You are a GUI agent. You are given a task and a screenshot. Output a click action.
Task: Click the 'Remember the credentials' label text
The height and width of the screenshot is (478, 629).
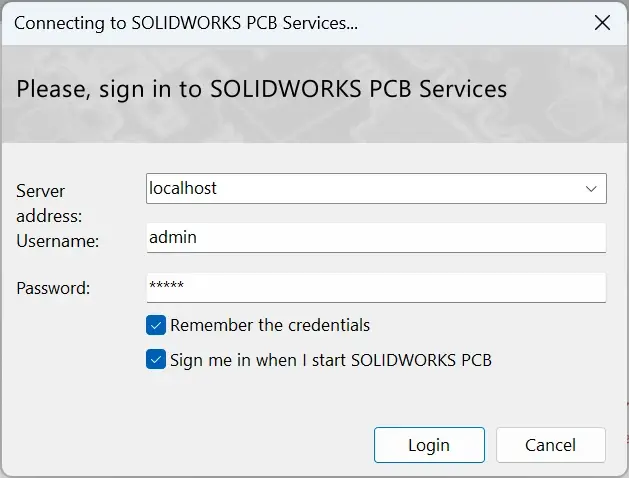click(270, 325)
